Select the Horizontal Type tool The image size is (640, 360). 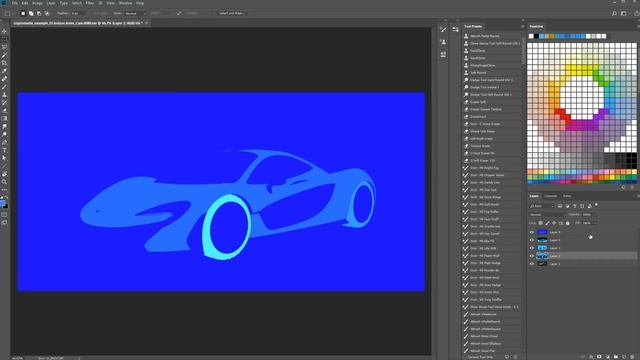[x=4, y=150]
